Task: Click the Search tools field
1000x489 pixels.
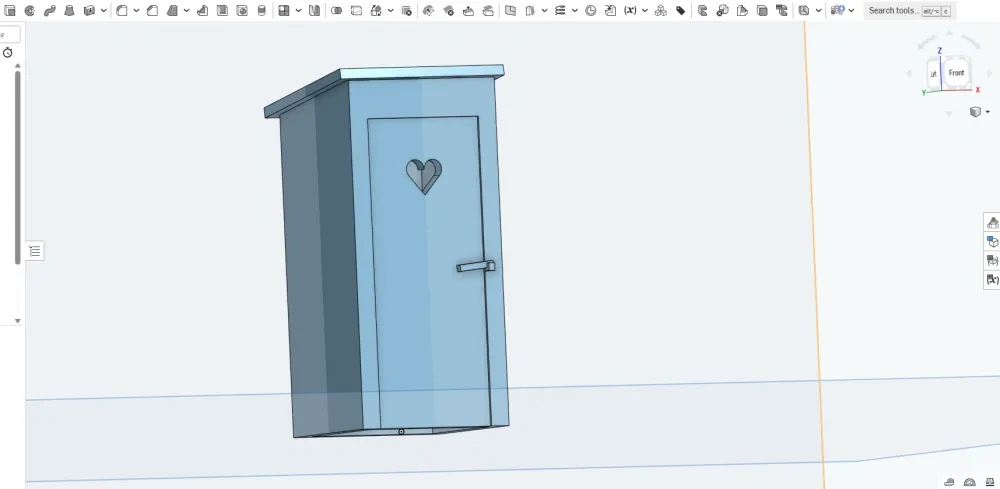Action: pos(894,10)
